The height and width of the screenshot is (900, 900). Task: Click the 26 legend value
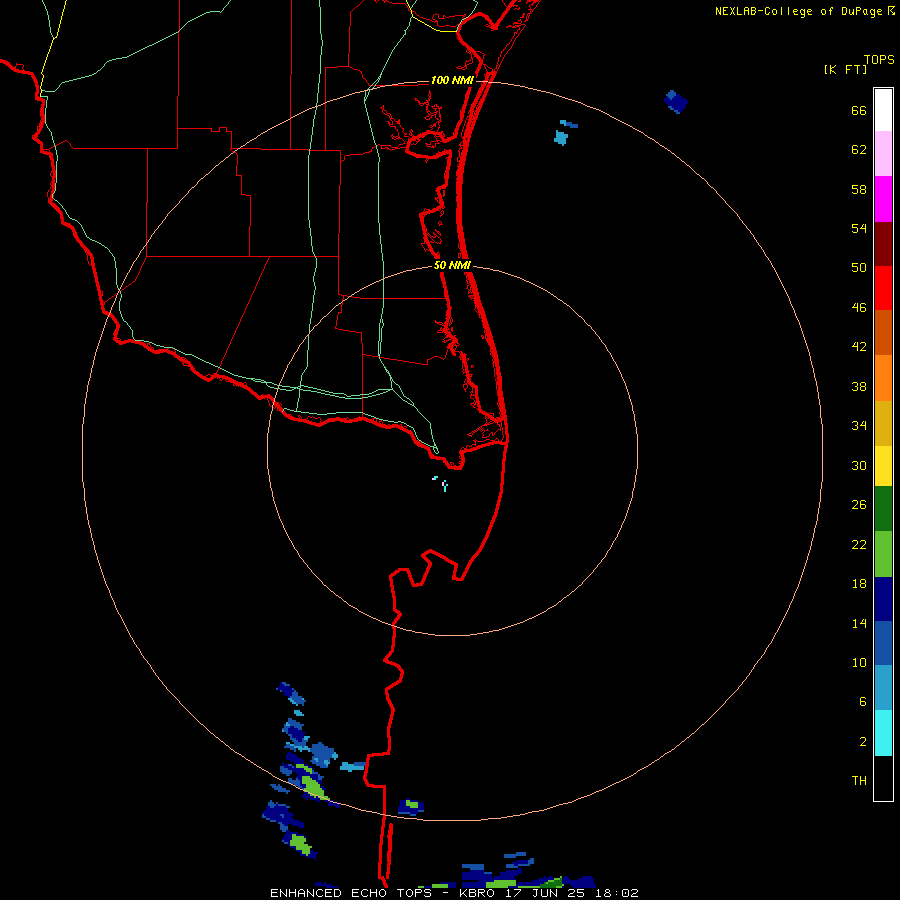point(859,505)
